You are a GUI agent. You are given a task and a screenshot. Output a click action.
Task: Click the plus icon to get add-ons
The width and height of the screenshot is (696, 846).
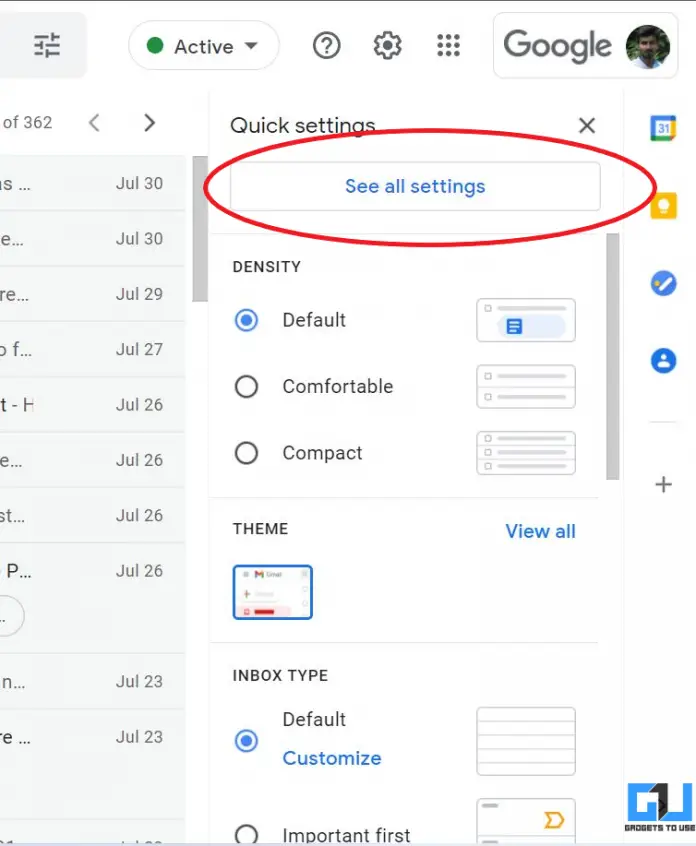pyautogui.click(x=663, y=485)
